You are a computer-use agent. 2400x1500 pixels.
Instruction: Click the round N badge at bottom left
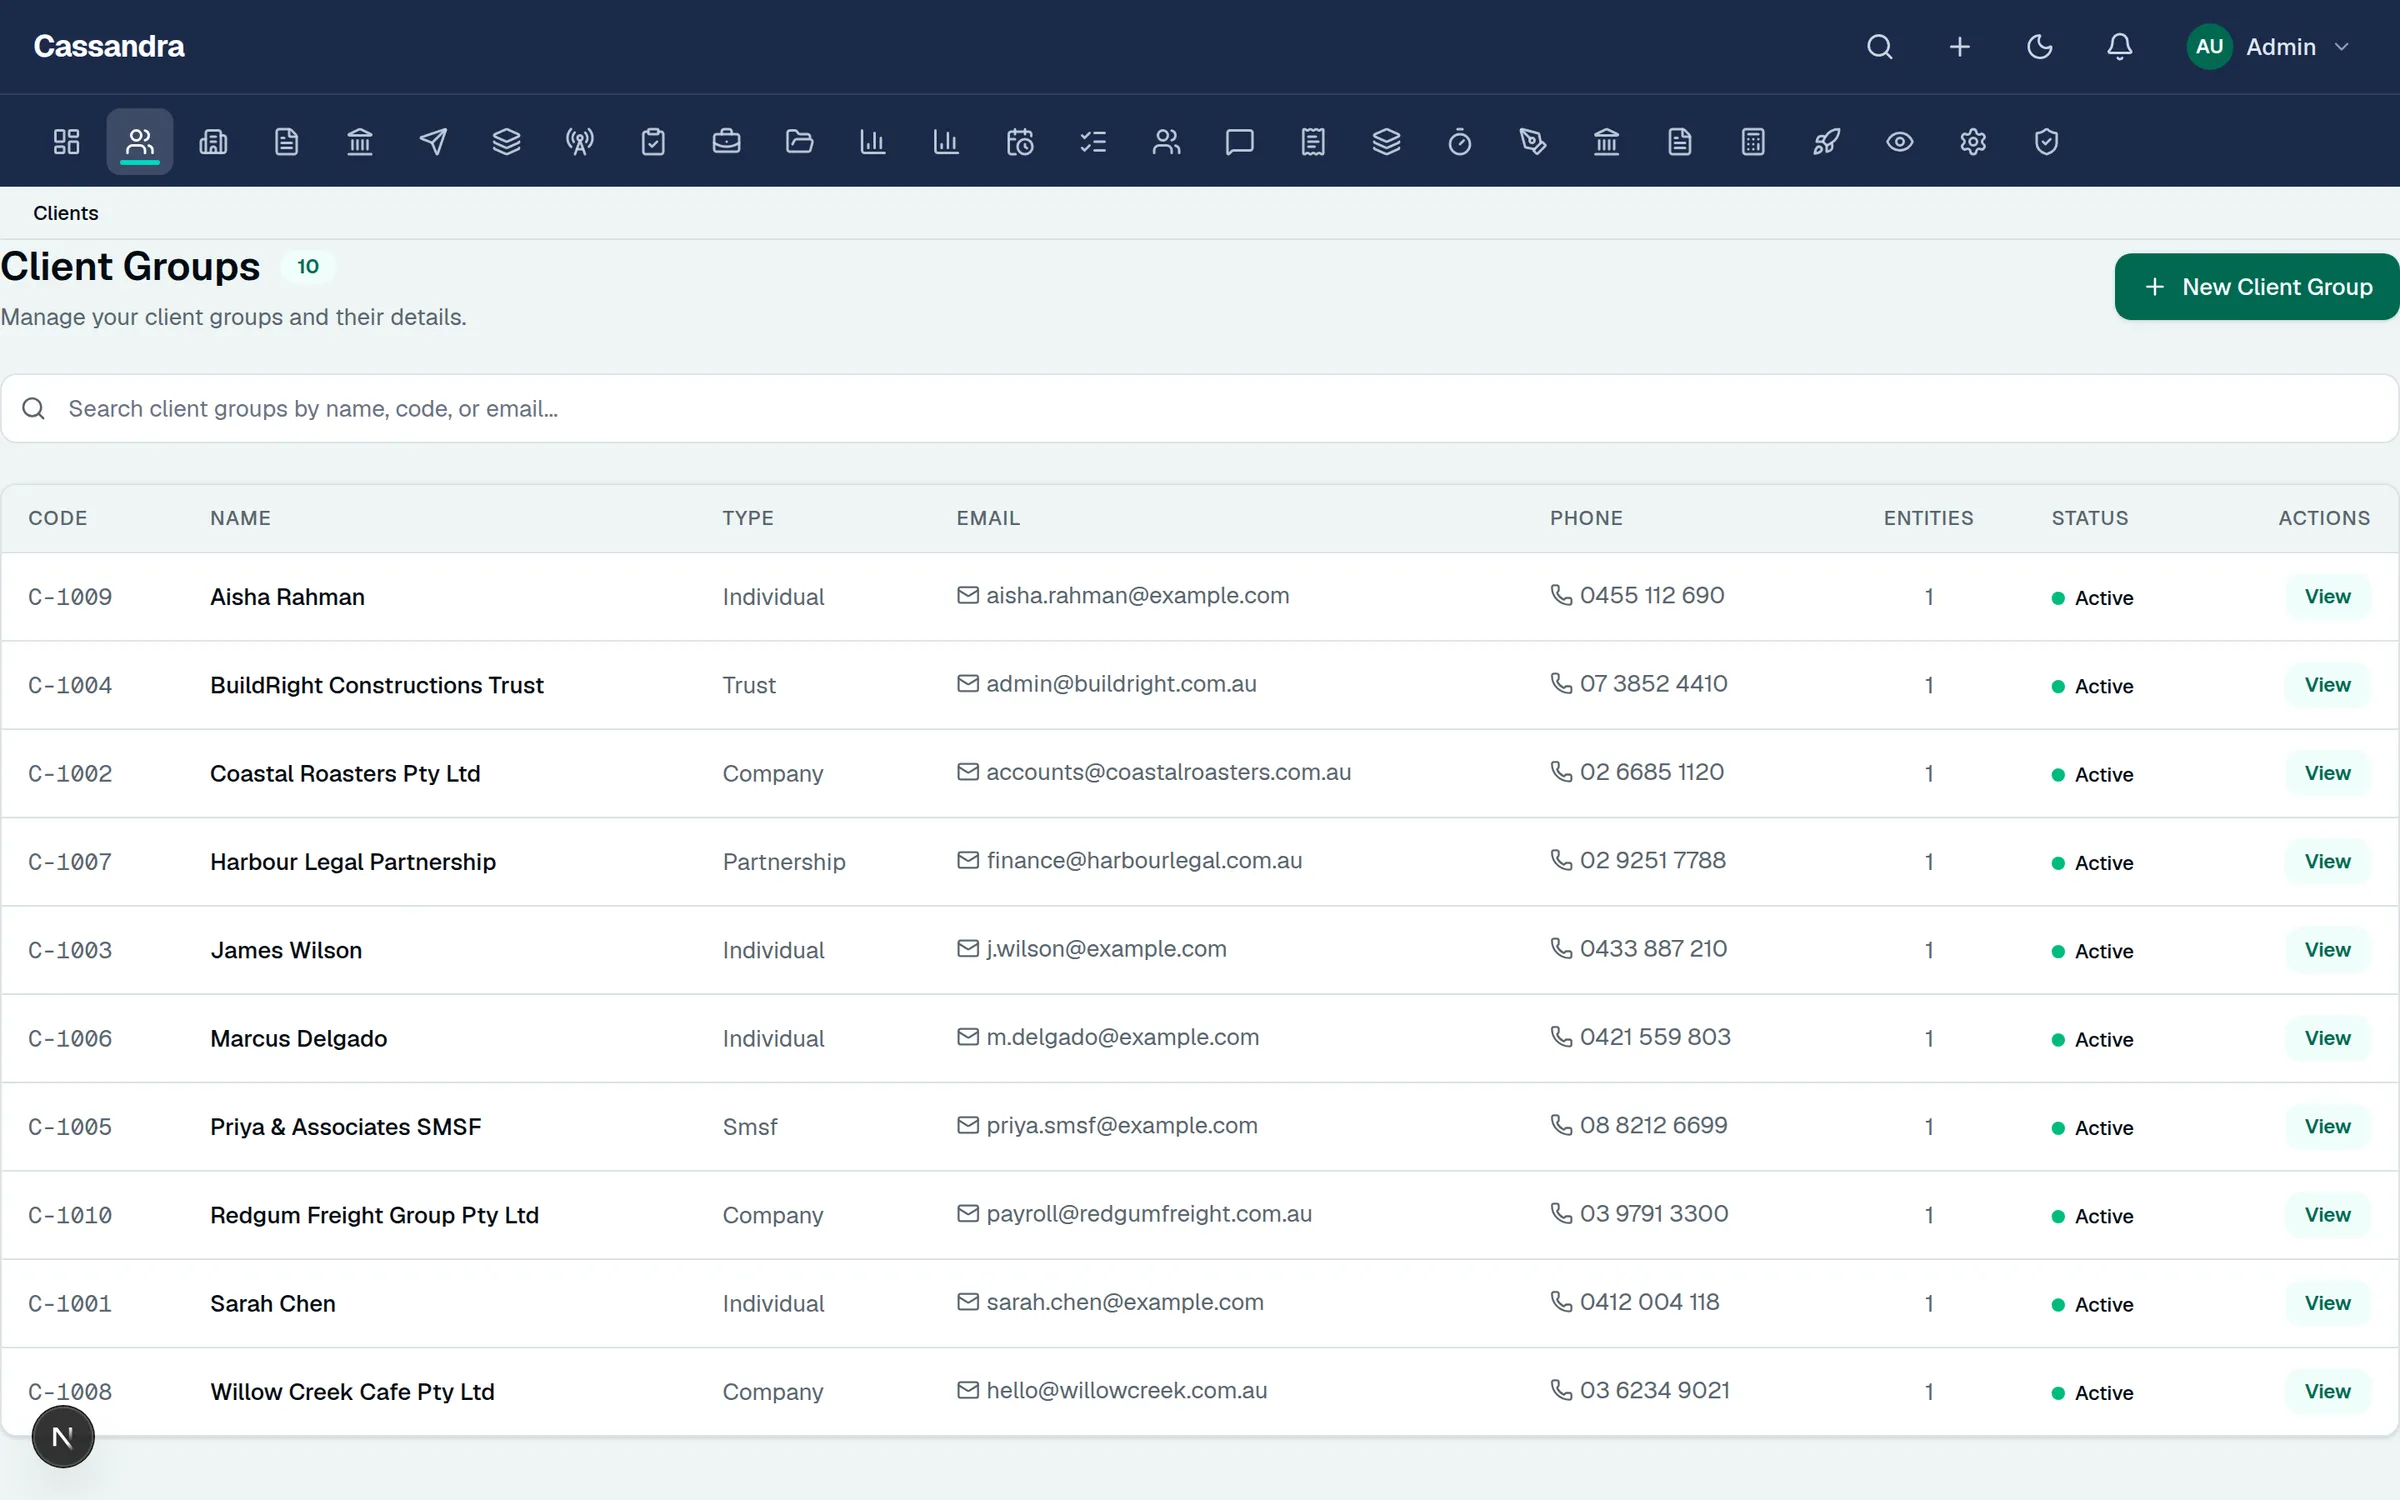point(63,1437)
